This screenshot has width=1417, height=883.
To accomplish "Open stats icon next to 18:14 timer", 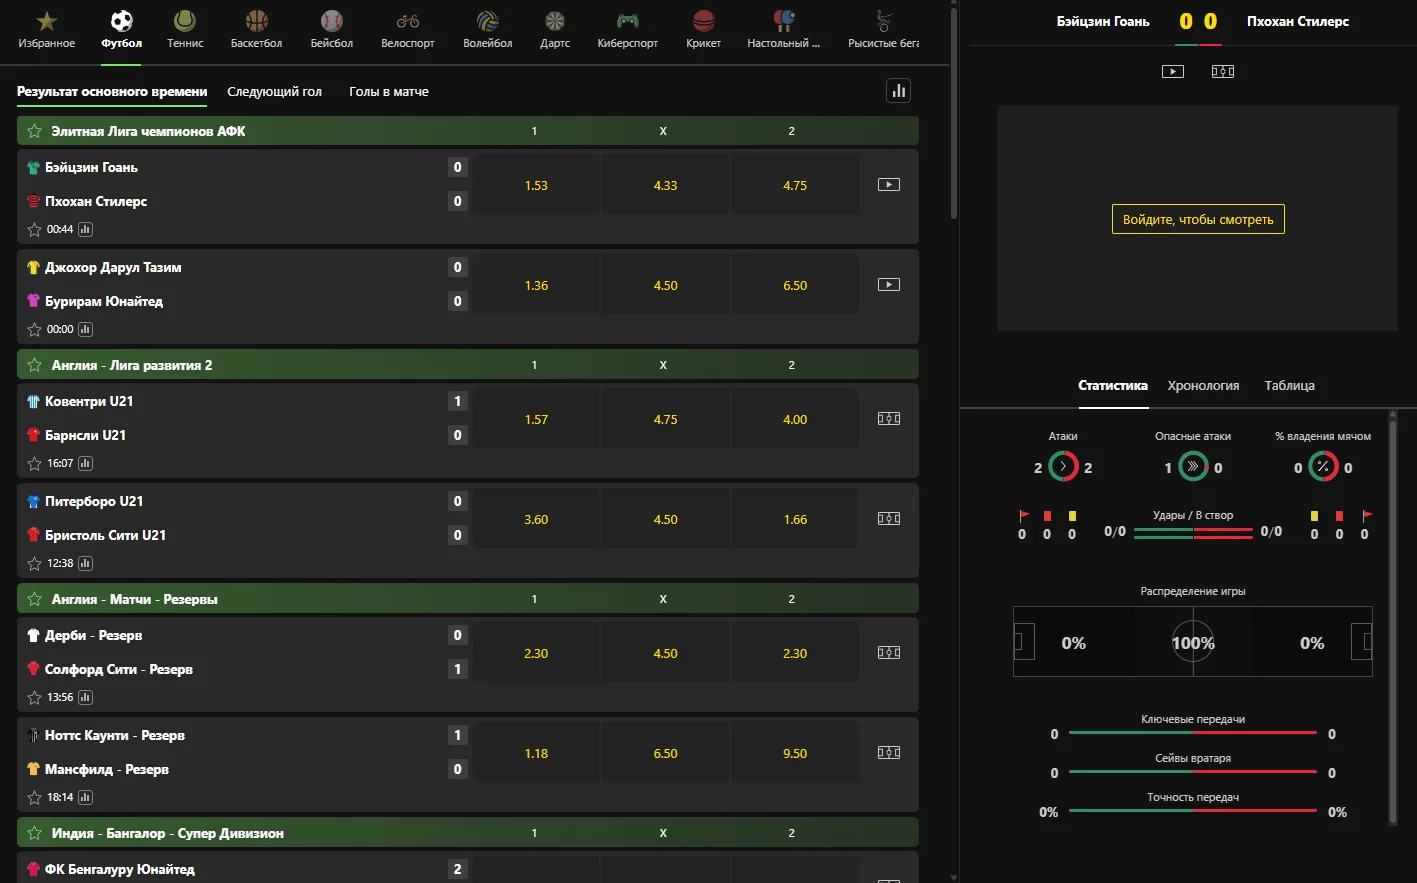I will click(x=86, y=797).
